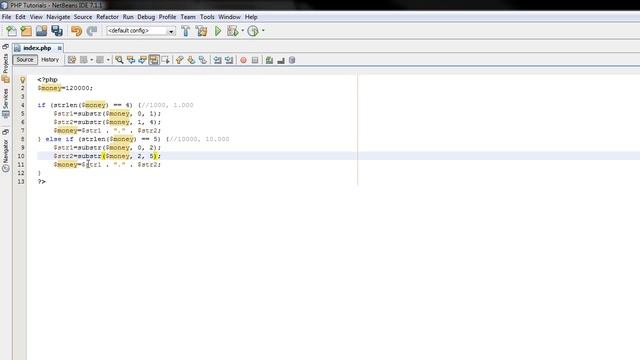The image size is (640, 360).
Task: Select the index.php editor tab
Action: click(37, 48)
